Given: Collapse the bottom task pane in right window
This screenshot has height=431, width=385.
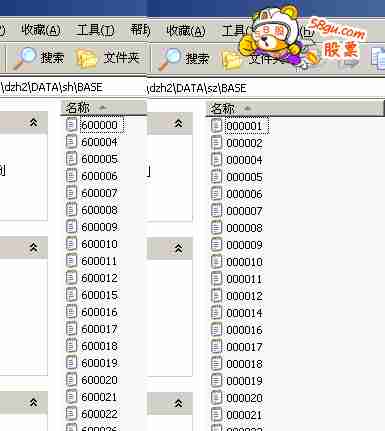Looking at the screenshot, I should pyautogui.click(x=179, y=403).
